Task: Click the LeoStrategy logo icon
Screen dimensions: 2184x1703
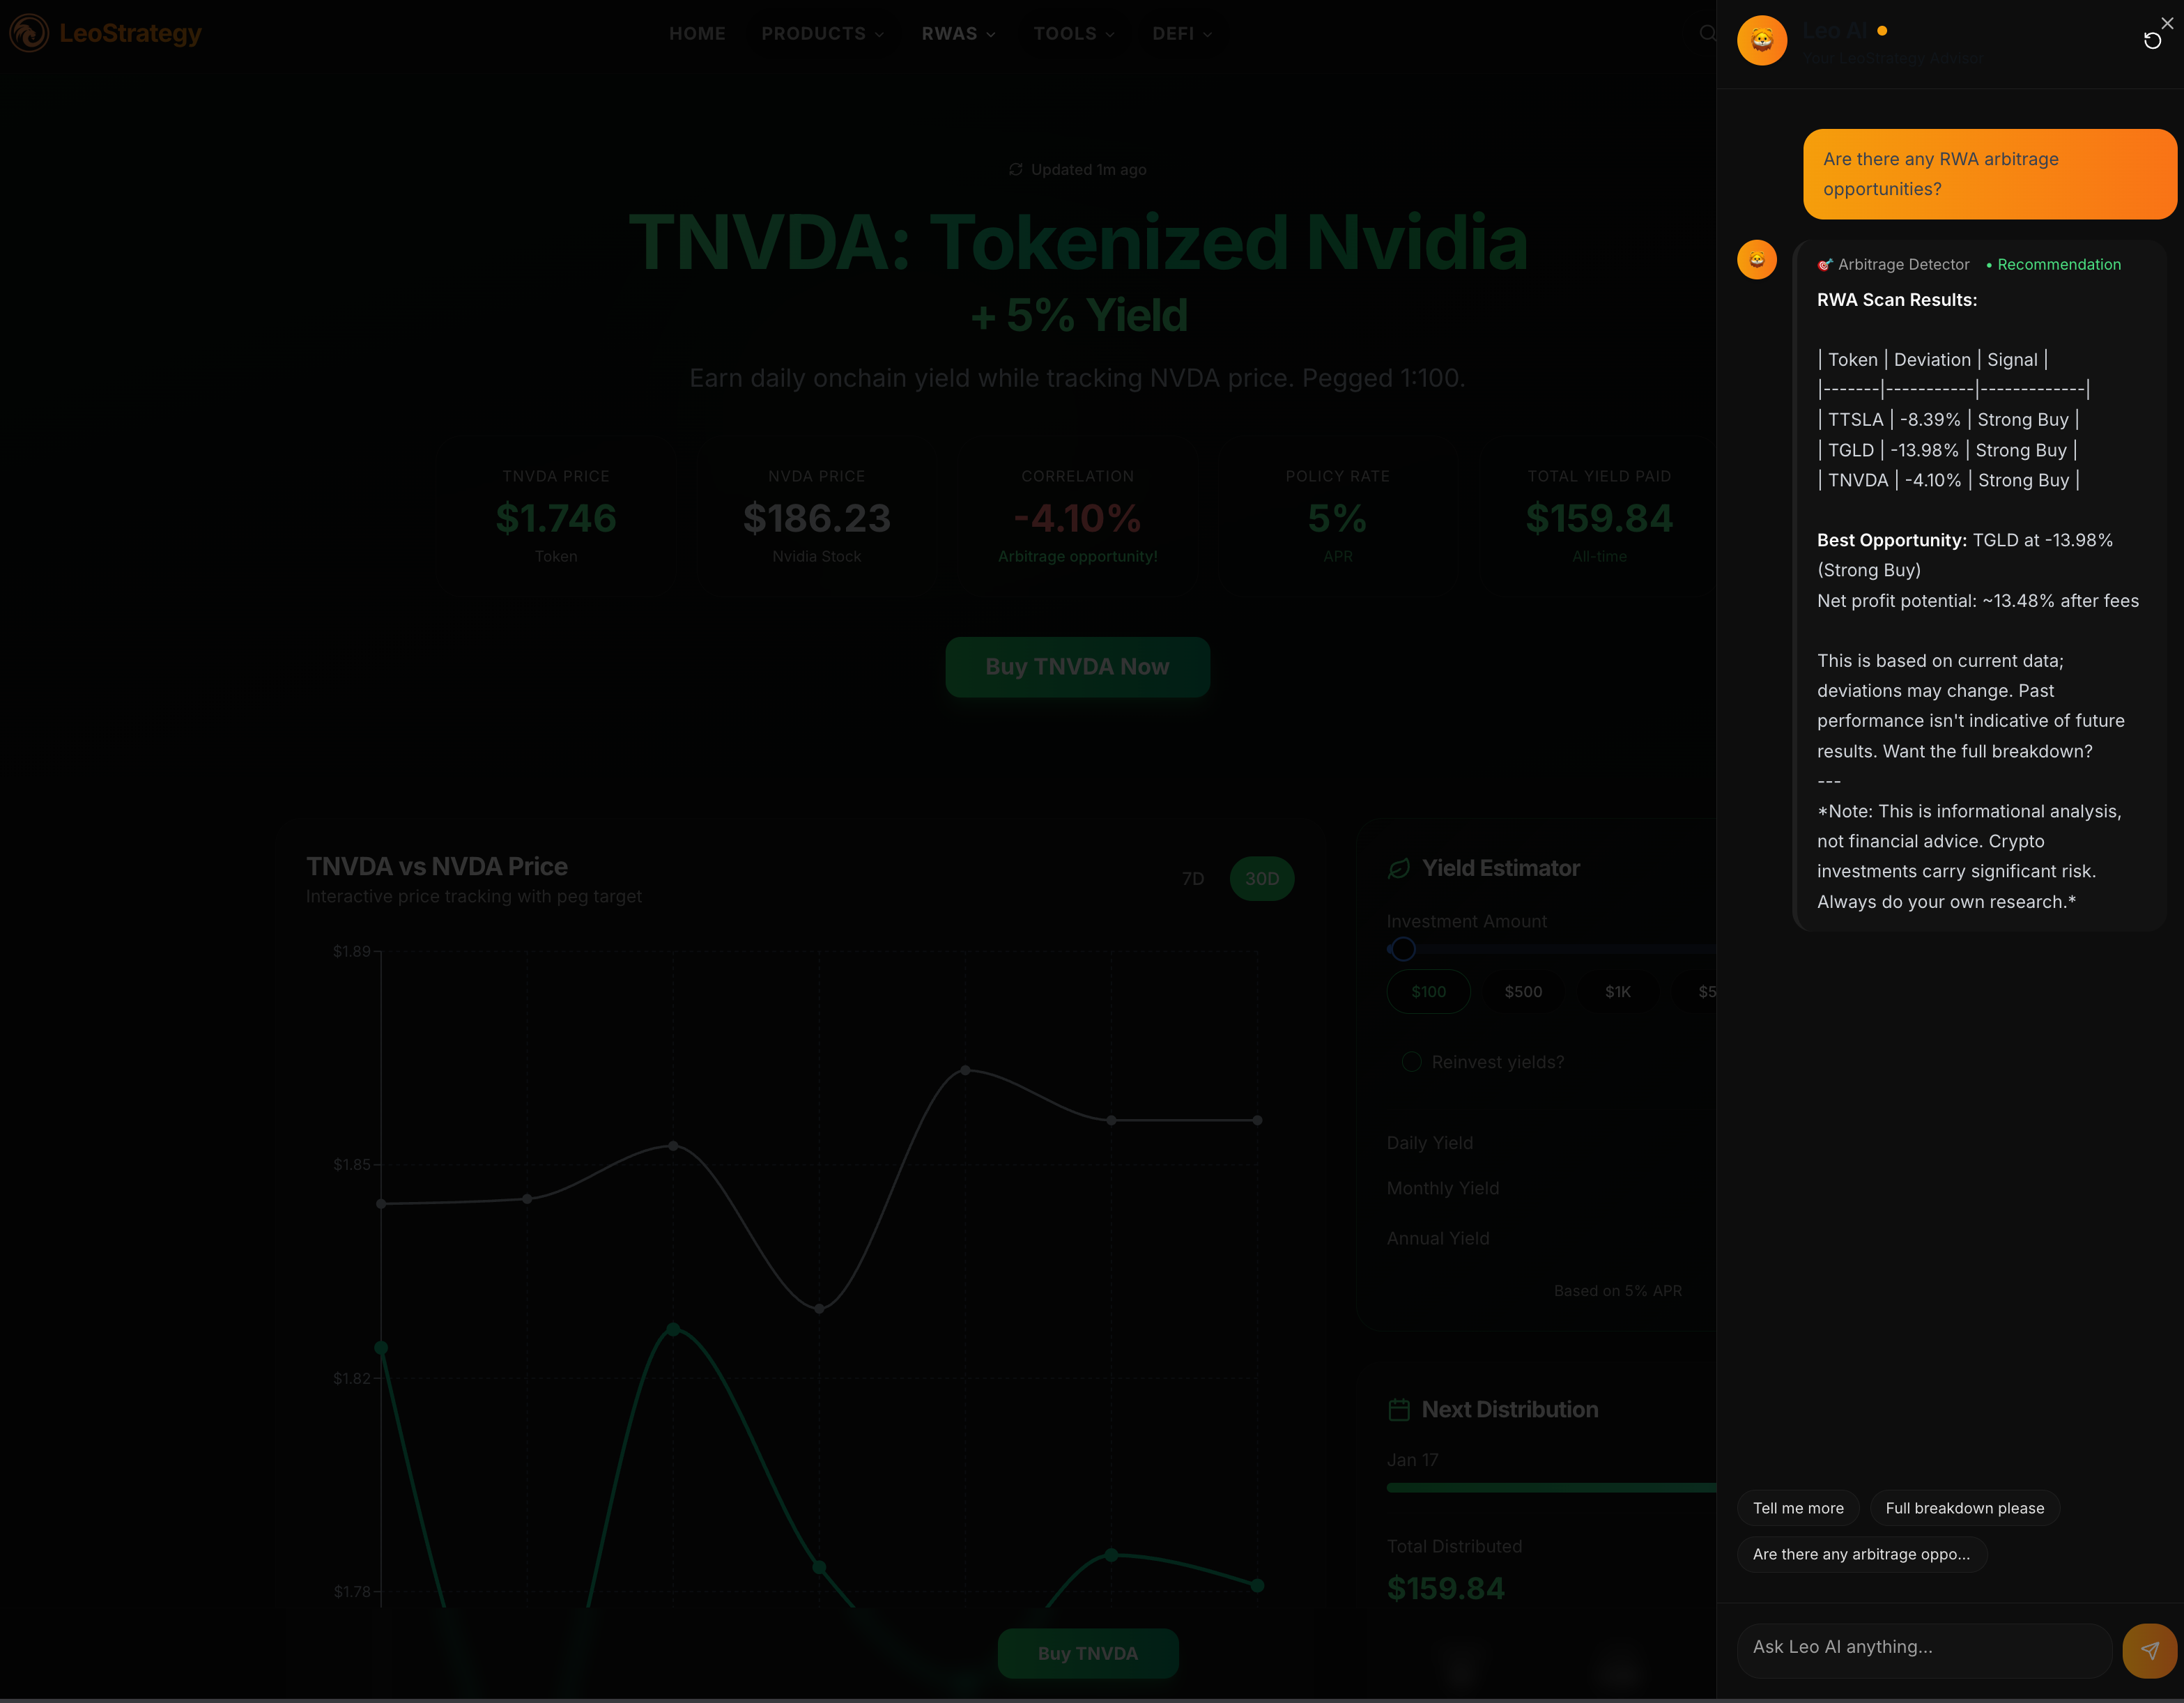Action: [29, 33]
